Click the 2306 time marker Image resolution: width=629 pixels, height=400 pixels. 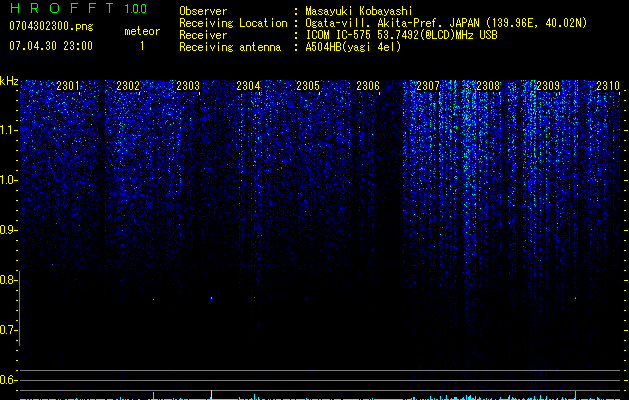click(368, 86)
